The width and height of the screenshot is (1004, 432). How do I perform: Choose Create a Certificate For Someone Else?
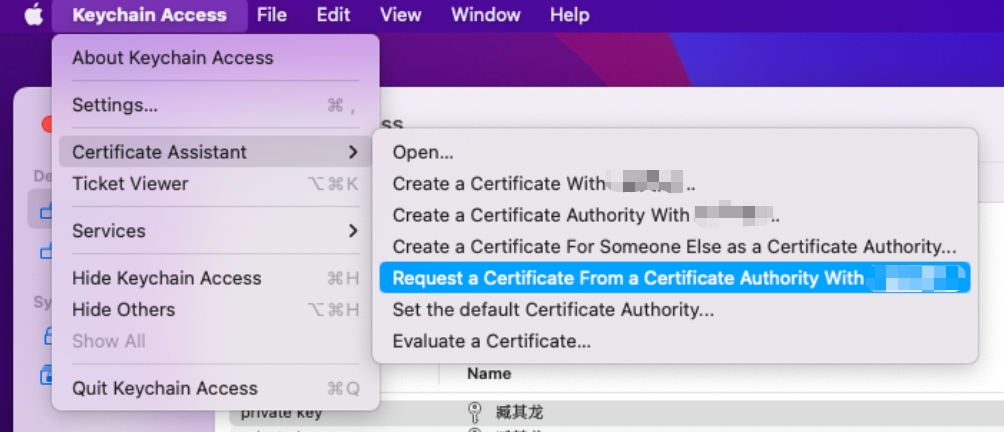[673, 246]
